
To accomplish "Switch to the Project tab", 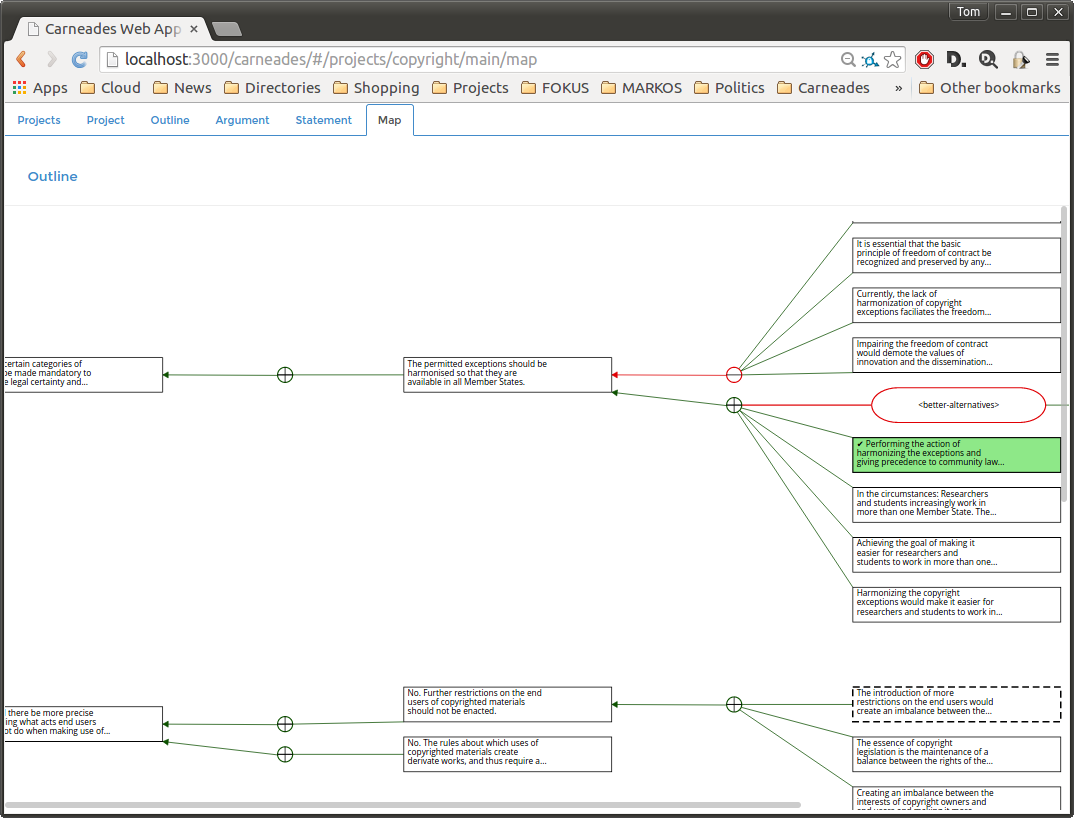I will click(x=105, y=120).
